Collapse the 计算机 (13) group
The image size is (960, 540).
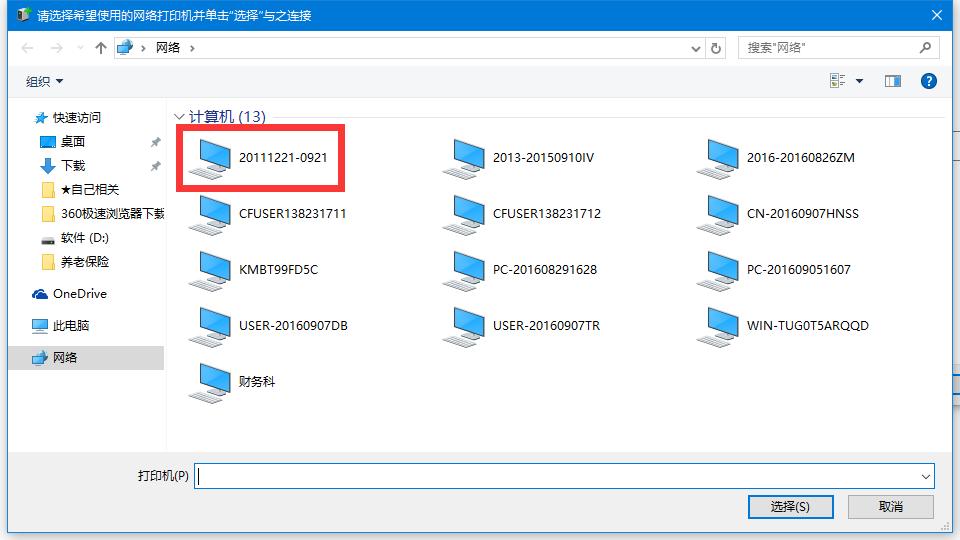pyautogui.click(x=179, y=116)
